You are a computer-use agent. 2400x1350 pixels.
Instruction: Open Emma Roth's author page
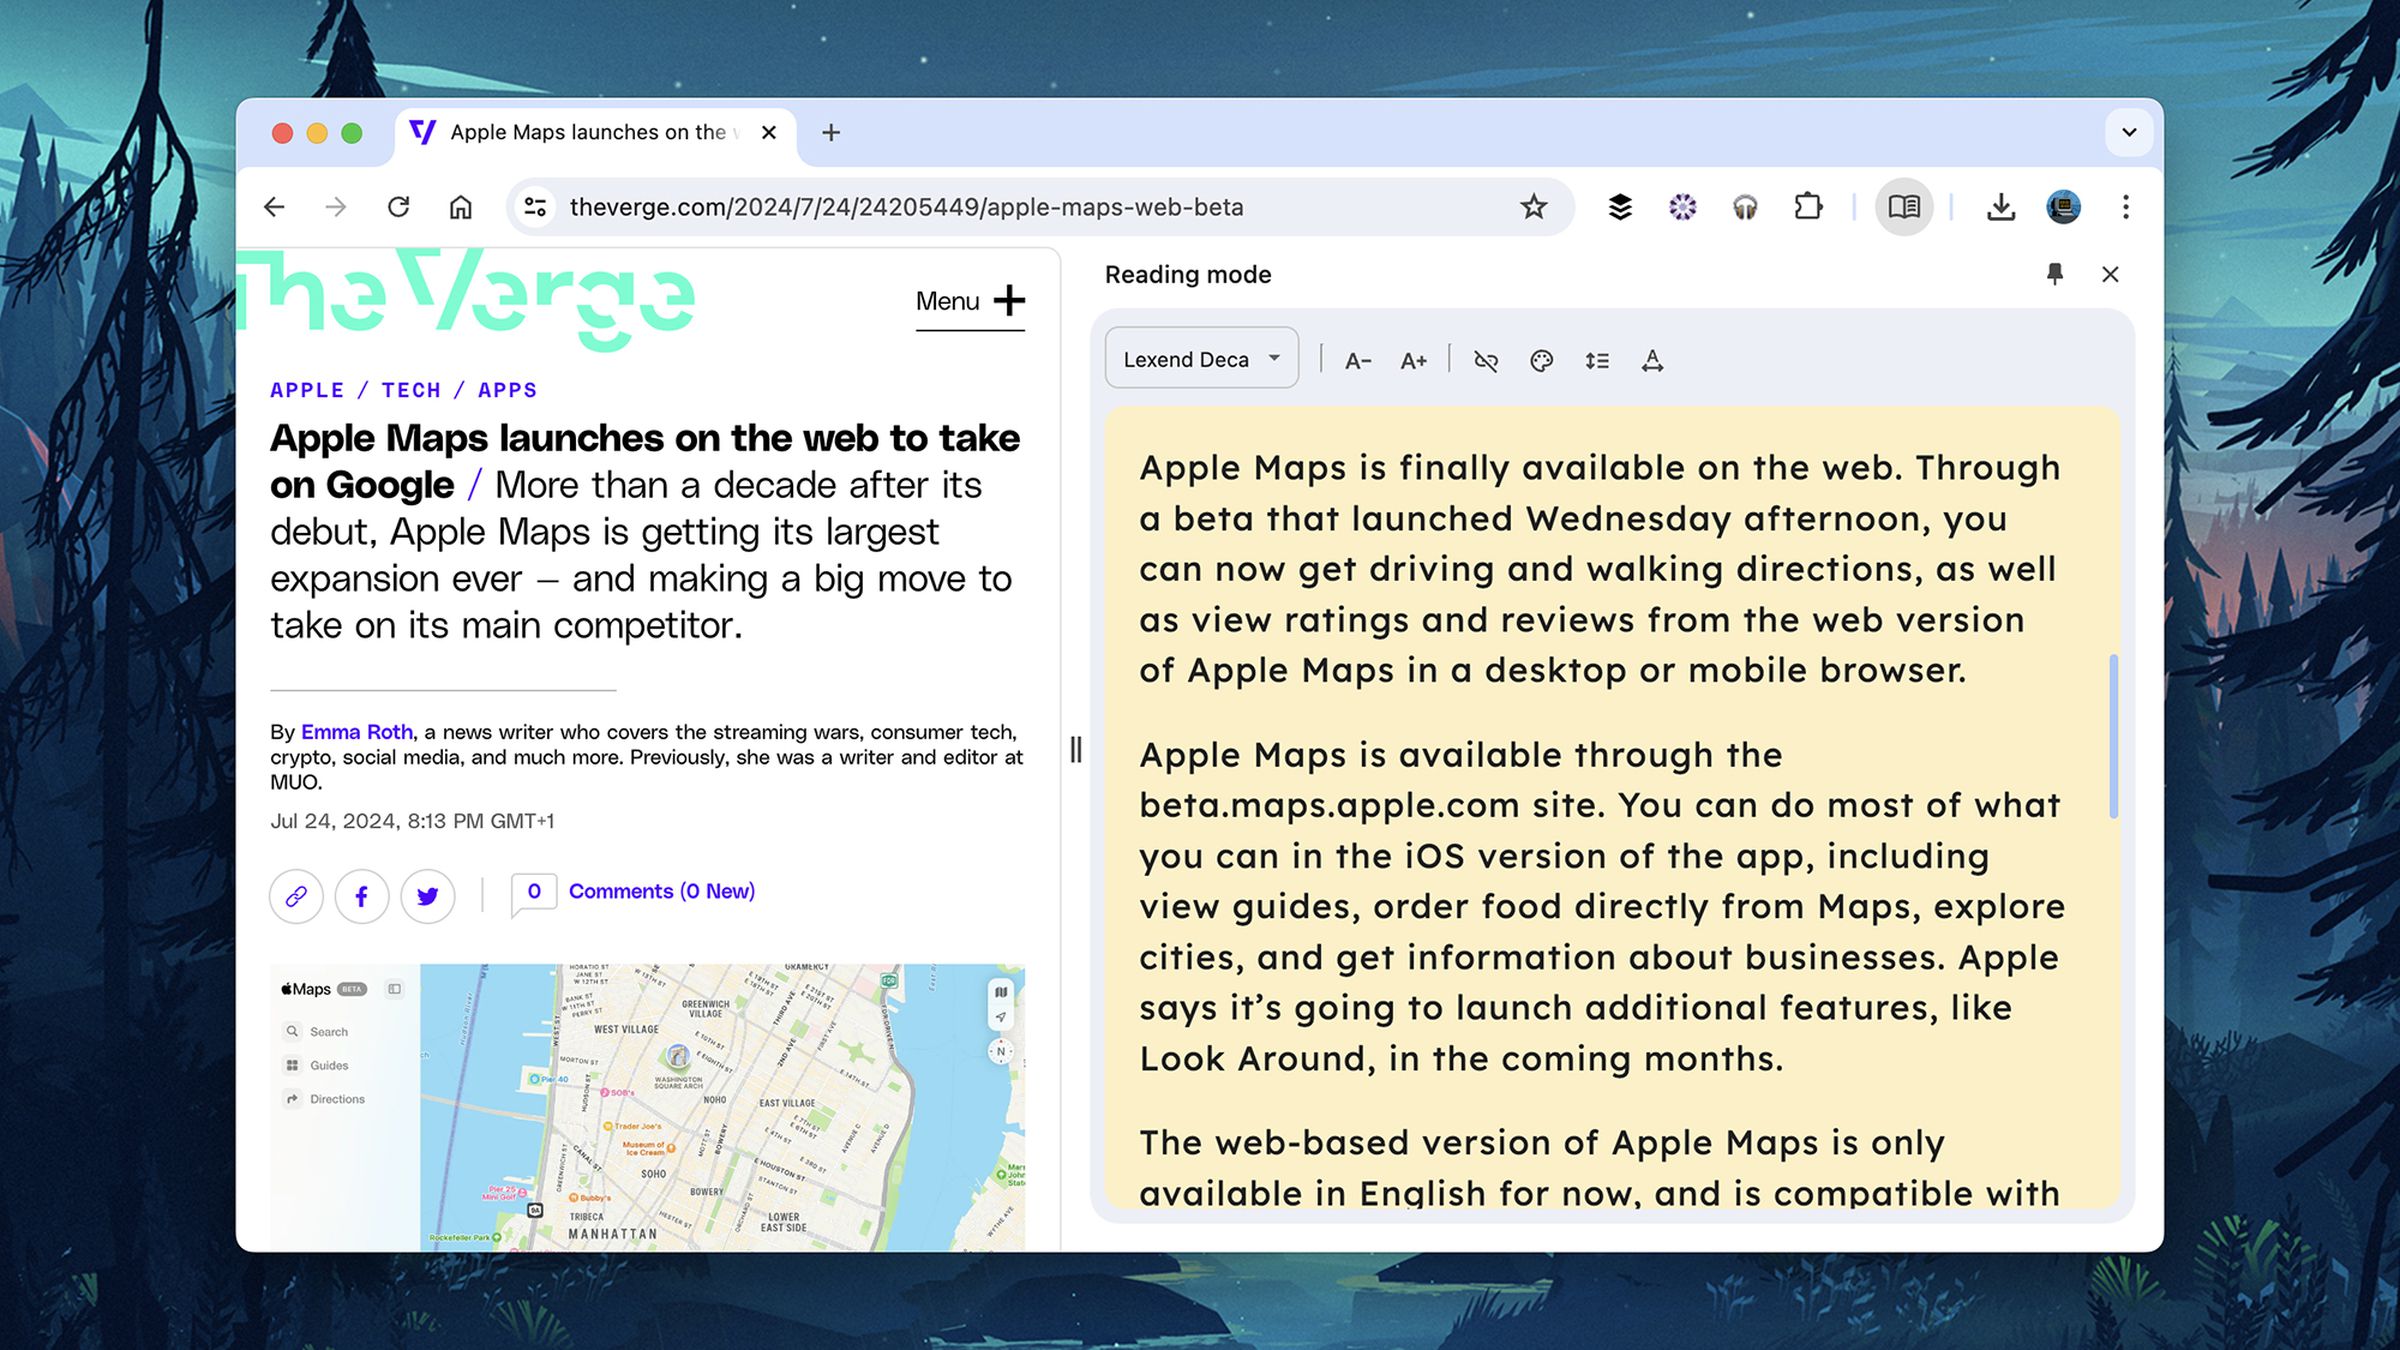point(356,731)
